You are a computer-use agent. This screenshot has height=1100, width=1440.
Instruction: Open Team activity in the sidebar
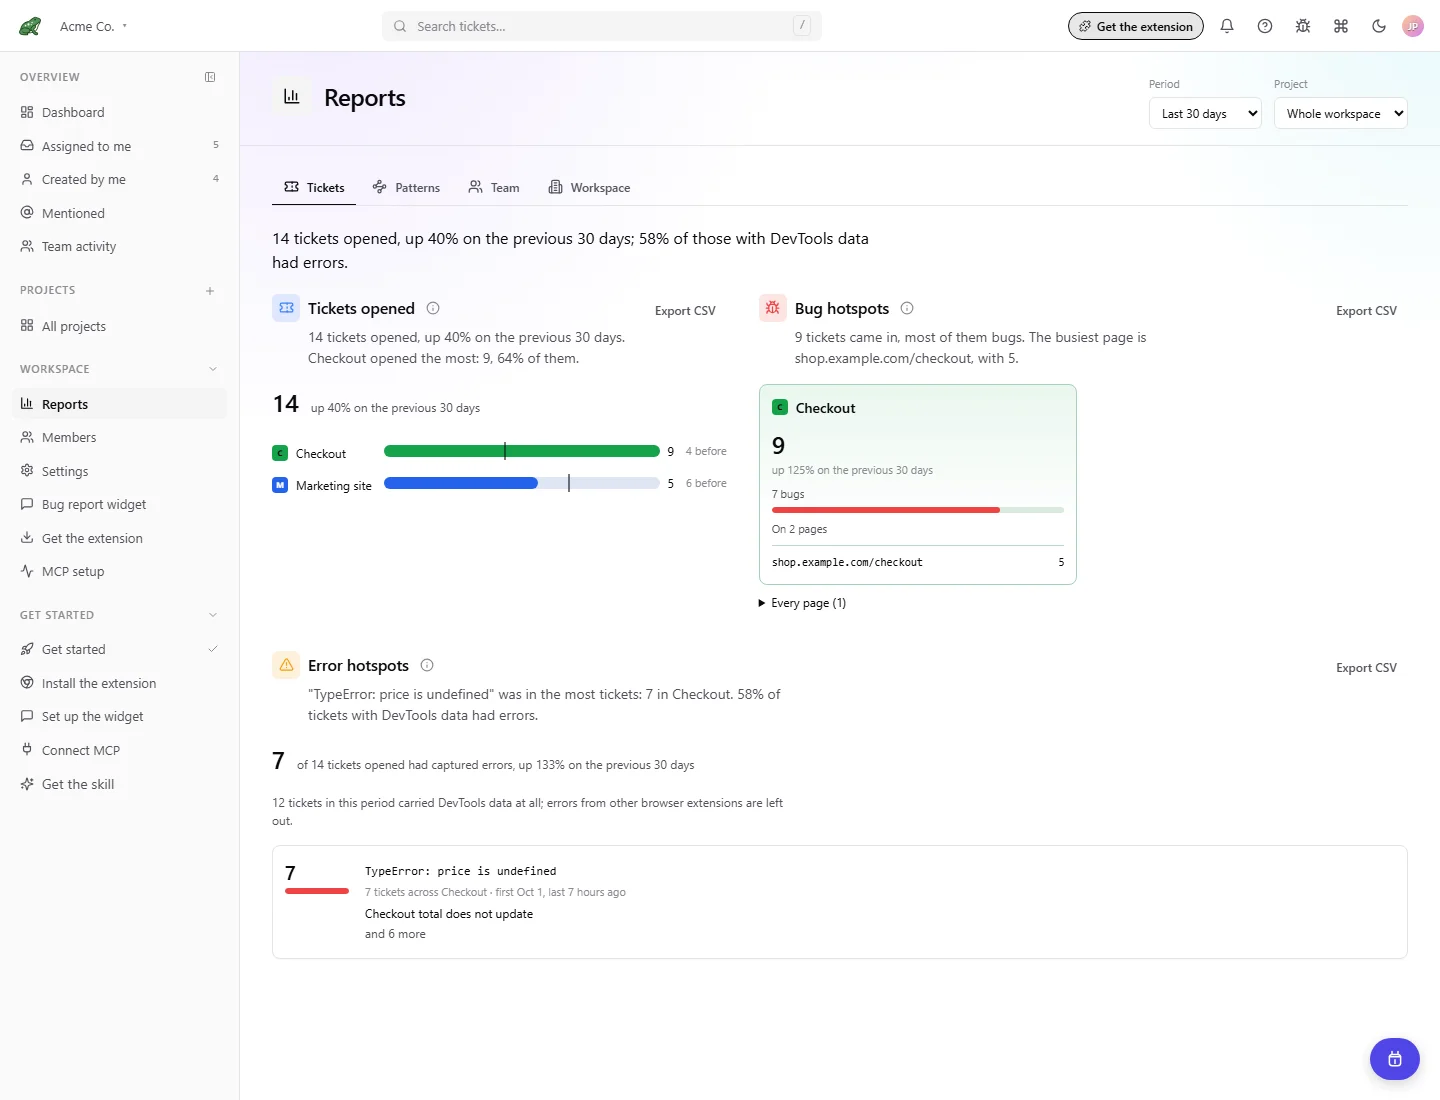[x=120, y=246]
